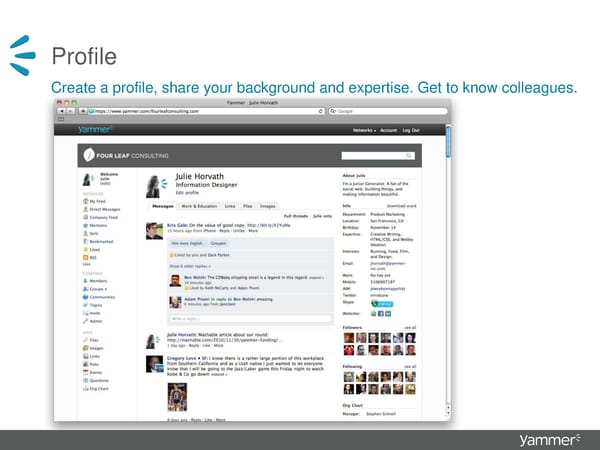
Task: Switch to Work & Education tab
Action: (x=198, y=206)
